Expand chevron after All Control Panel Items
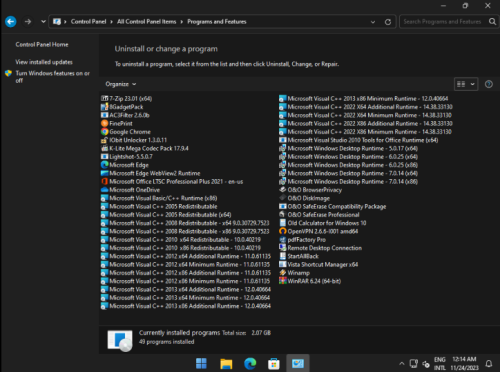 [182, 22]
